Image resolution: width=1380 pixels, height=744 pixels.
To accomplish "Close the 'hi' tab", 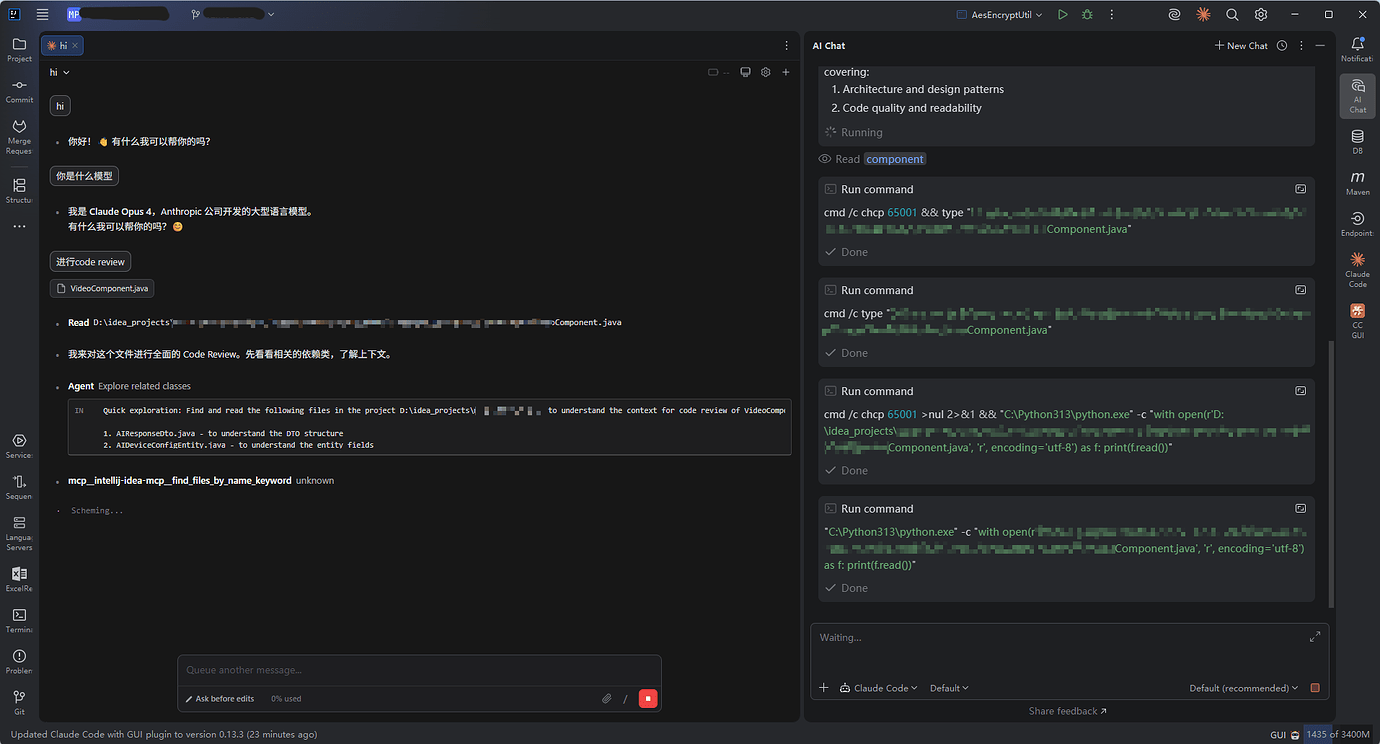I will point(75,46).
